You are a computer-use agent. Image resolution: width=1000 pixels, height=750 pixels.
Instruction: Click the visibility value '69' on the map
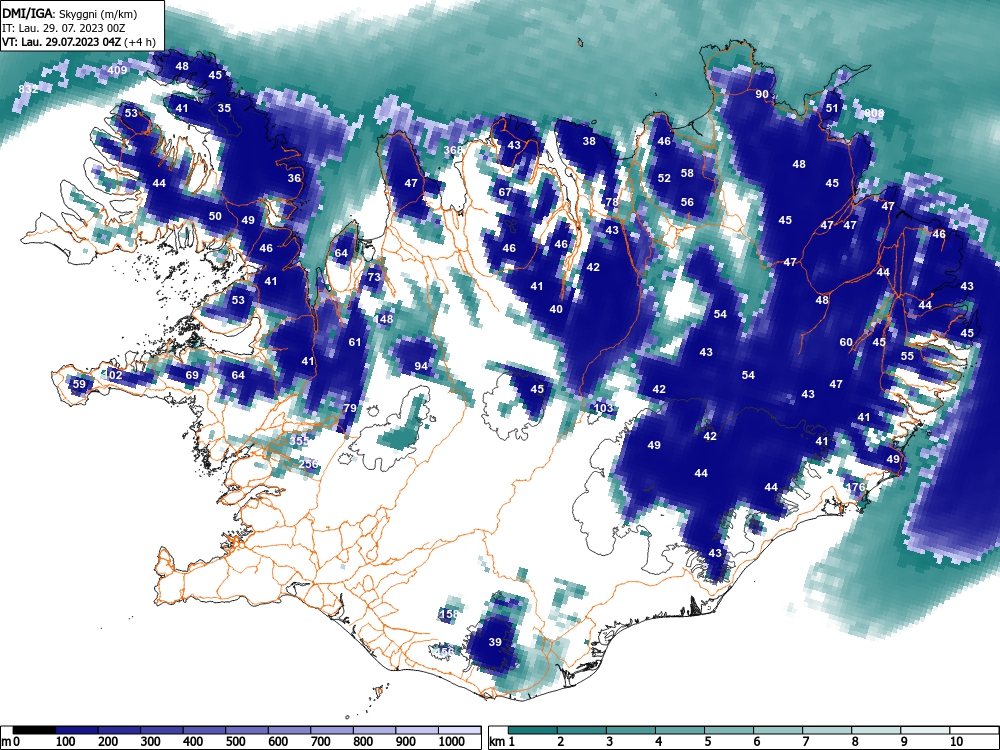pyautogui.click(x=192, y=375)
